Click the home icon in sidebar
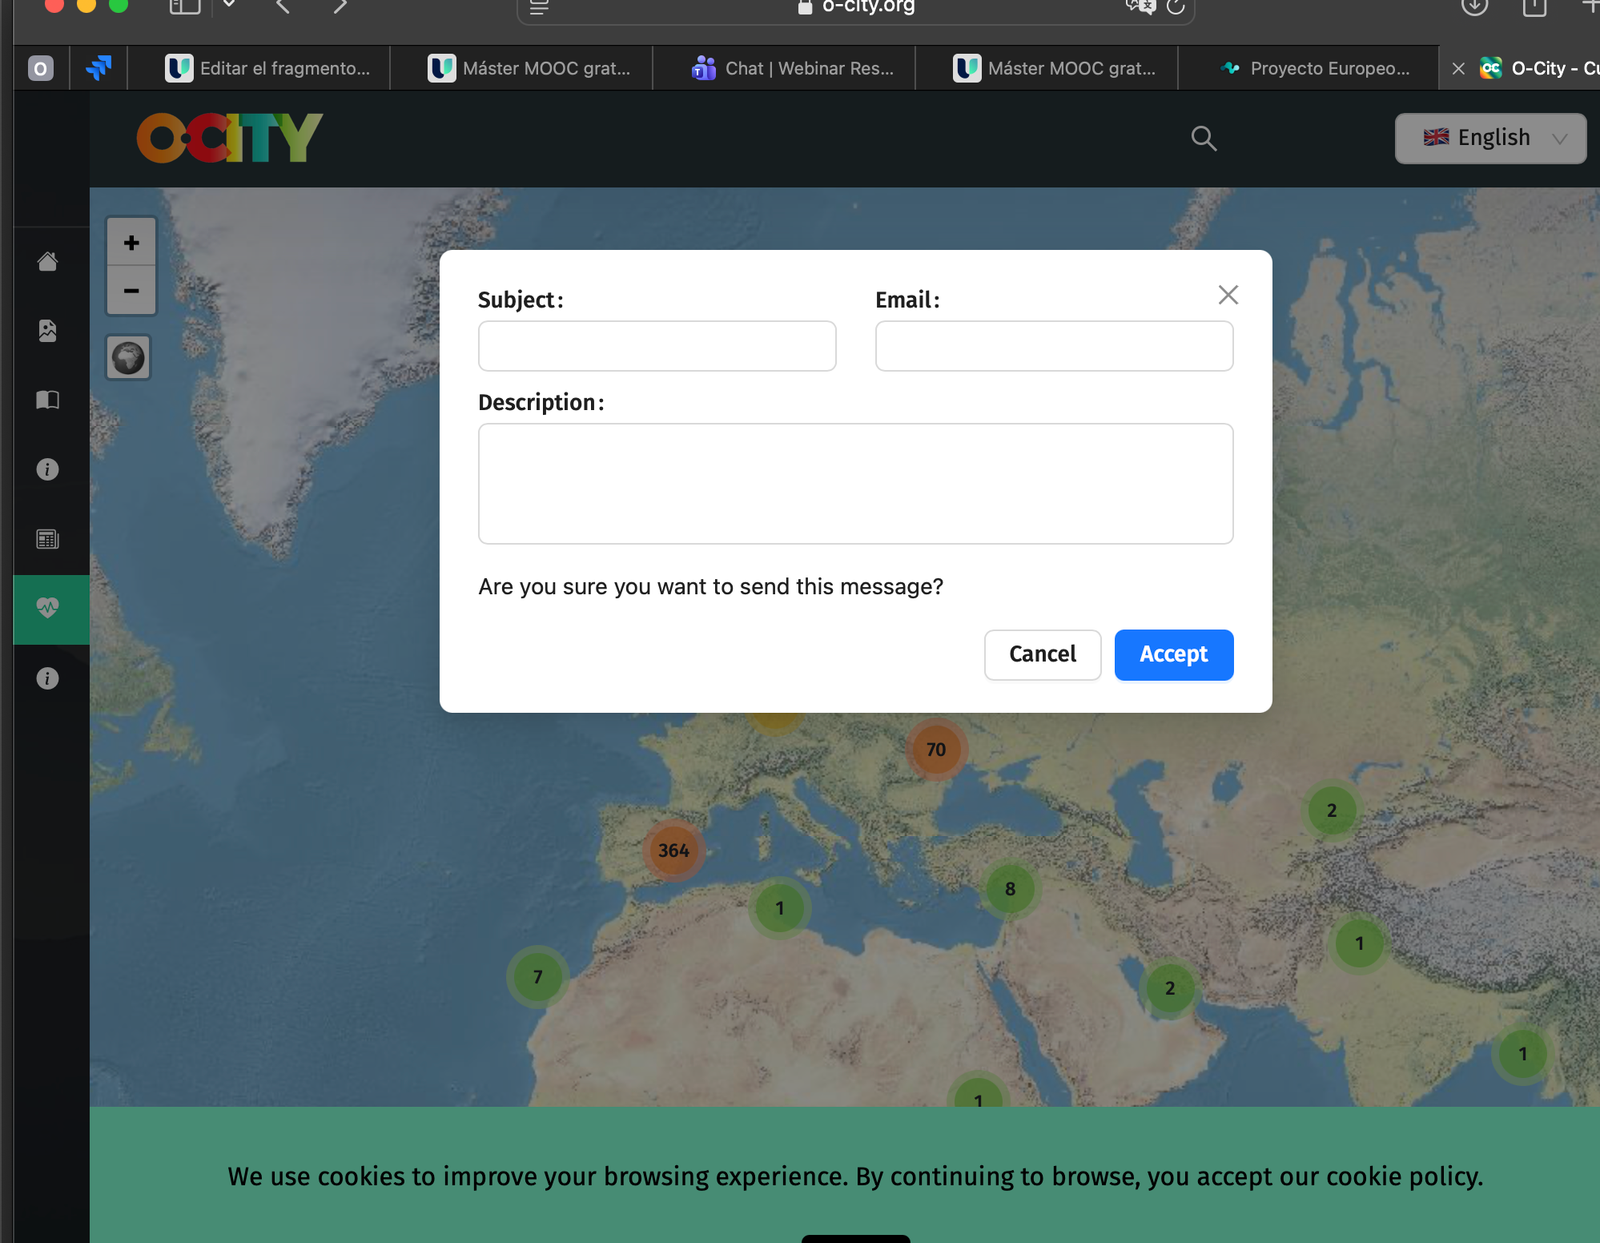The height and width of the screenshot is (1243, 1600). point(47,261)
